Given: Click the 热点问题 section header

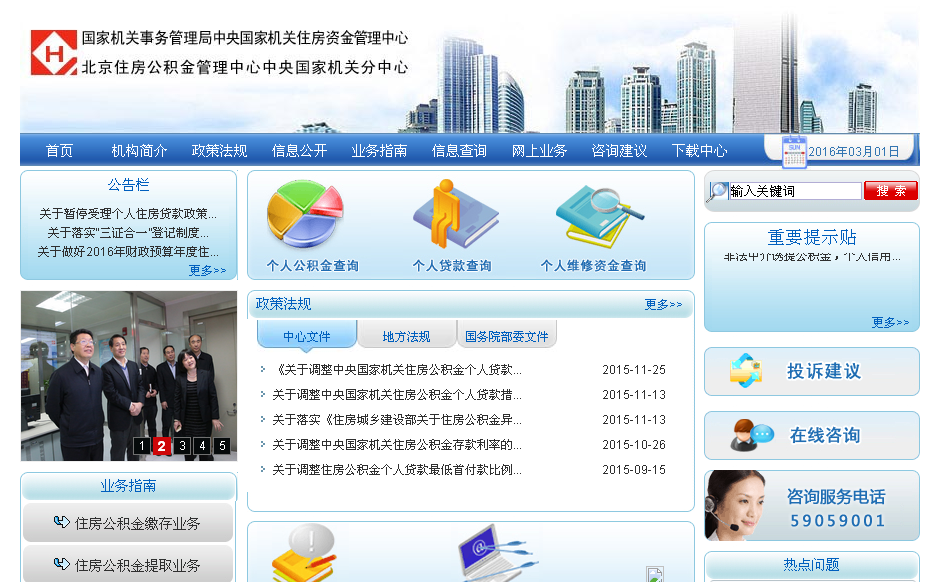Looking at the screenshot, I should [x=811, y=564].
